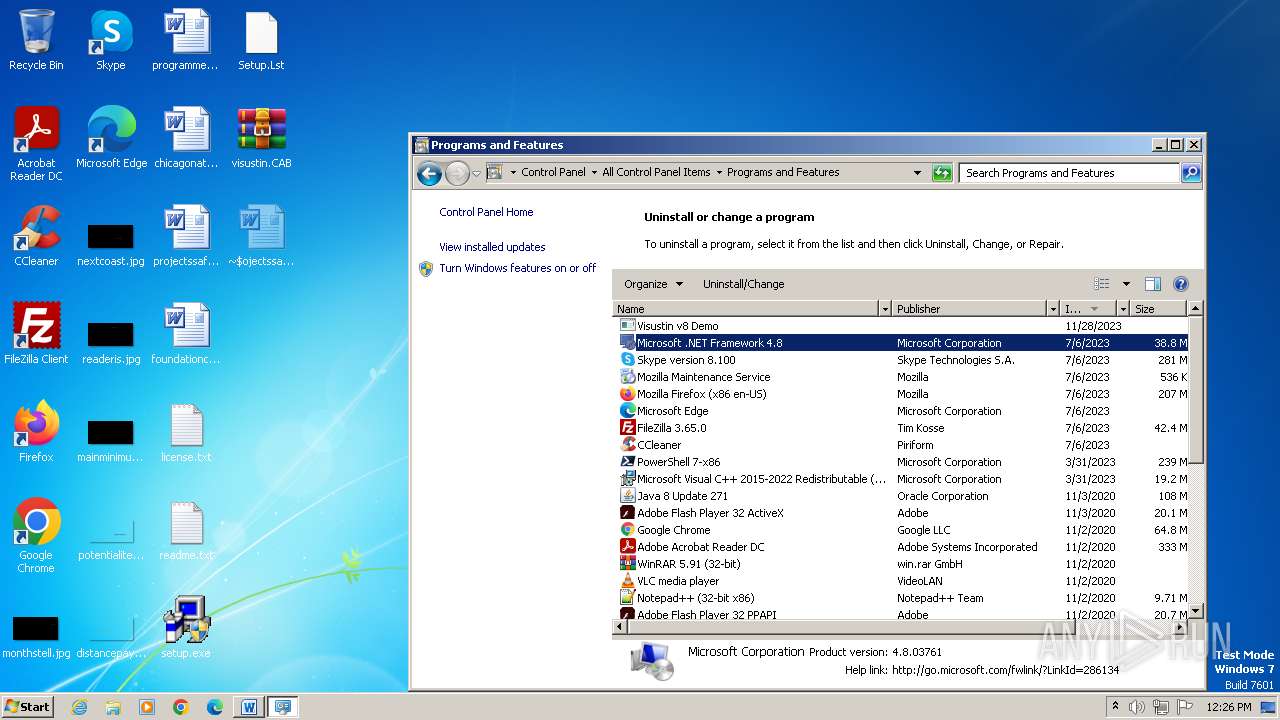Sort by the Publisher column header
The image size is (1280, 720).
[x=968, y=309]
